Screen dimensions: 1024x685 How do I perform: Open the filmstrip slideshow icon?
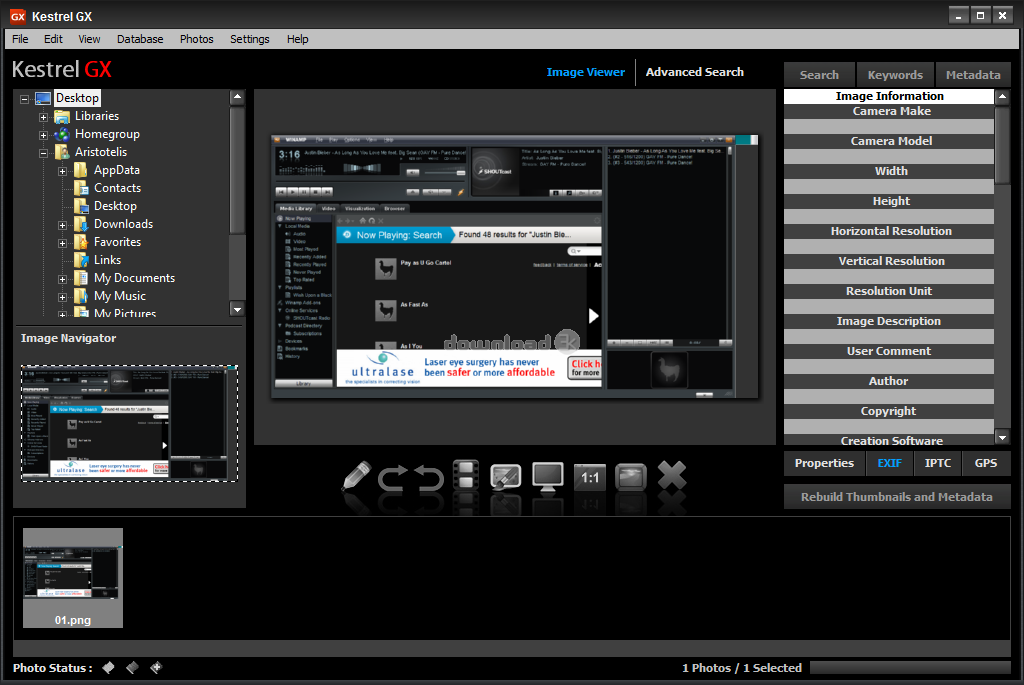[466, 476]
